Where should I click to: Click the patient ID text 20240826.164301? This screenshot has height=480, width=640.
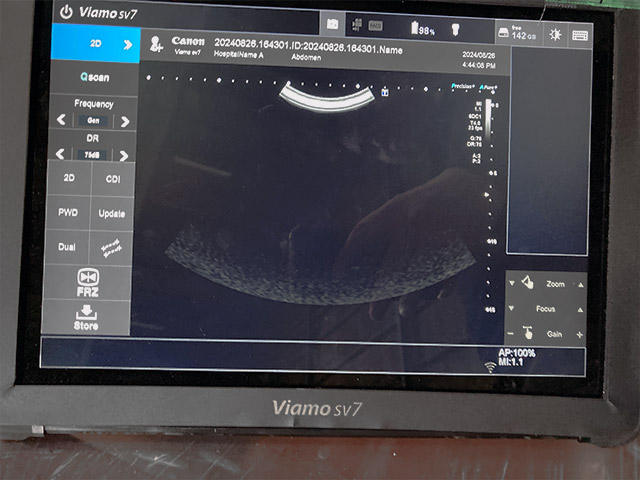point(251,43)
